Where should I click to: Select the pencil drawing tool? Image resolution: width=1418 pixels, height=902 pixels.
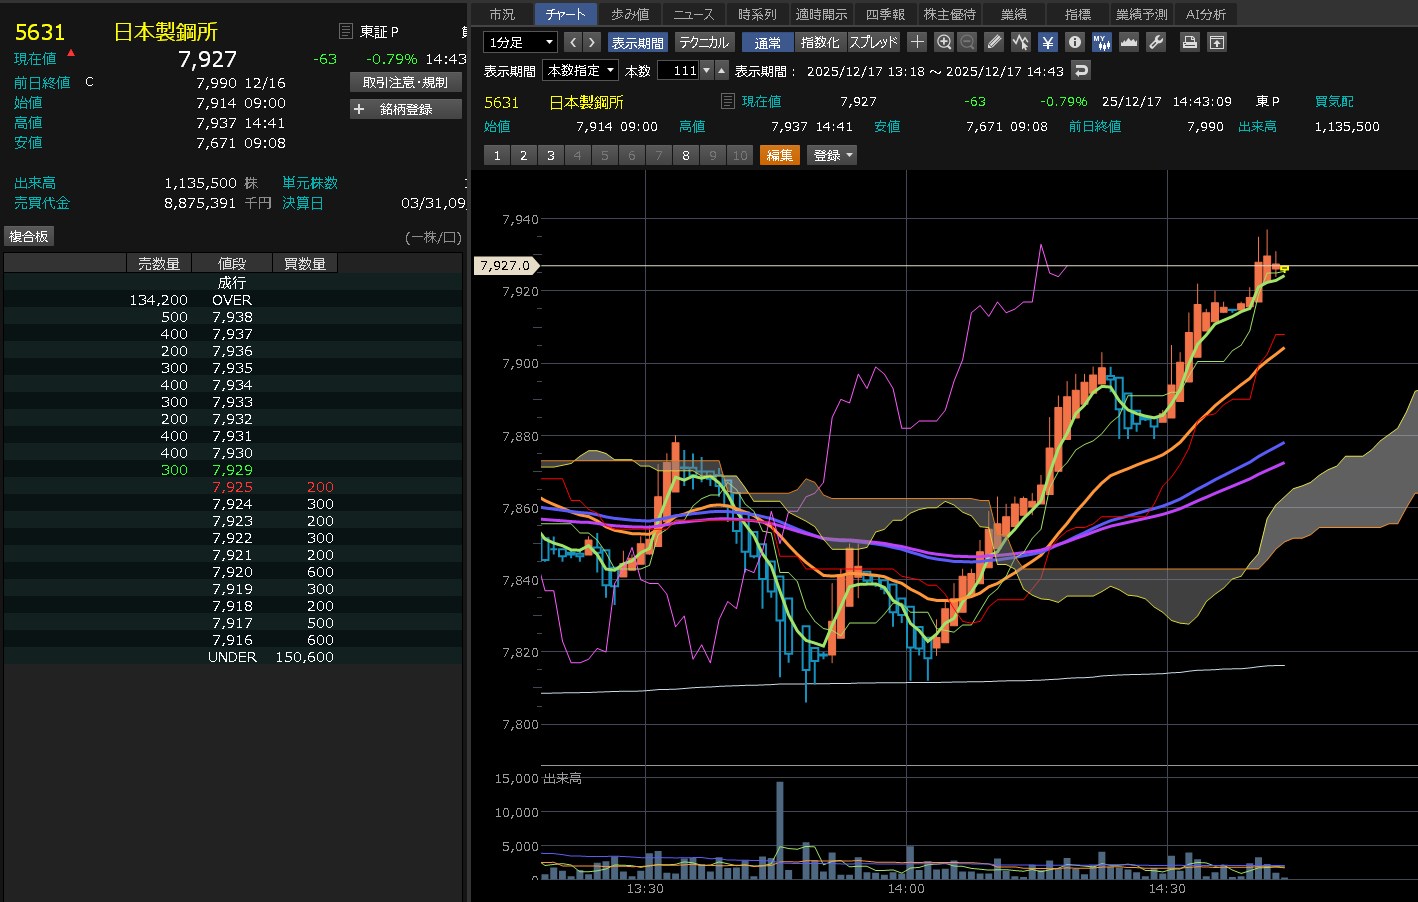993,42
